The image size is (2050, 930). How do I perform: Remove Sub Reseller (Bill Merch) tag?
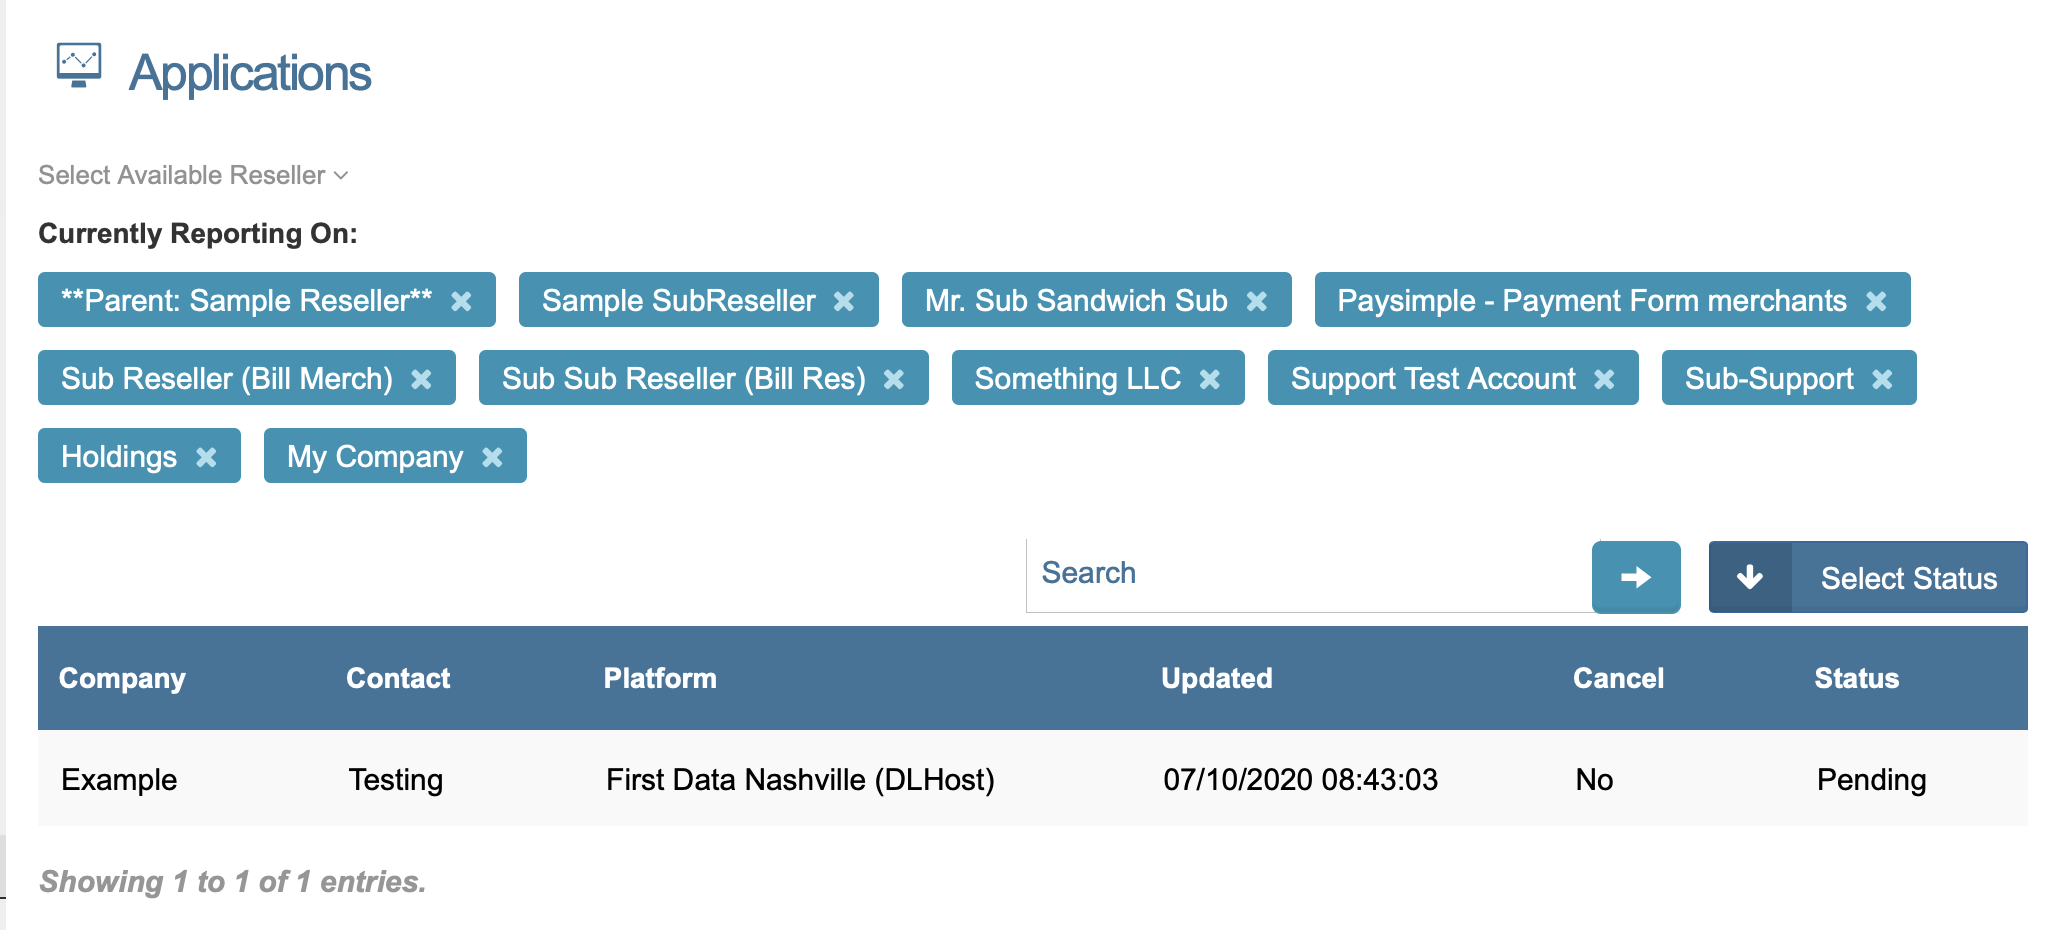[422, 379]
